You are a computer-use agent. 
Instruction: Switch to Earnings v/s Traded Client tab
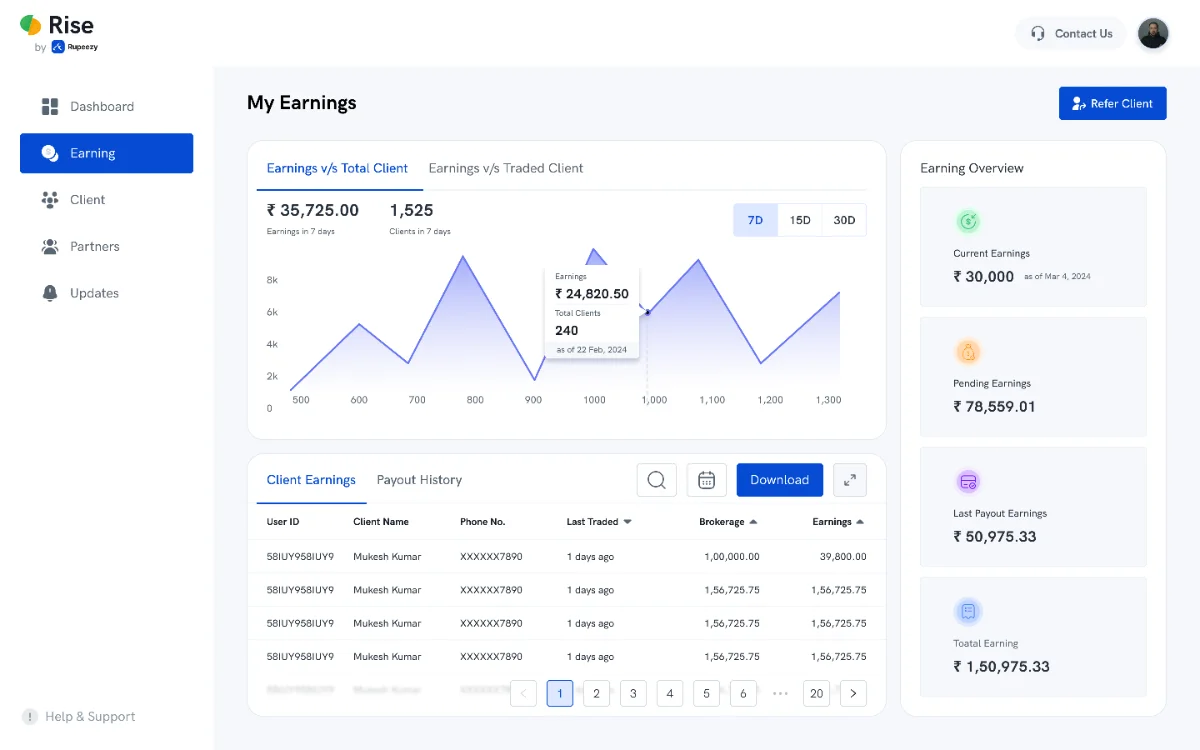click(506, 168)
